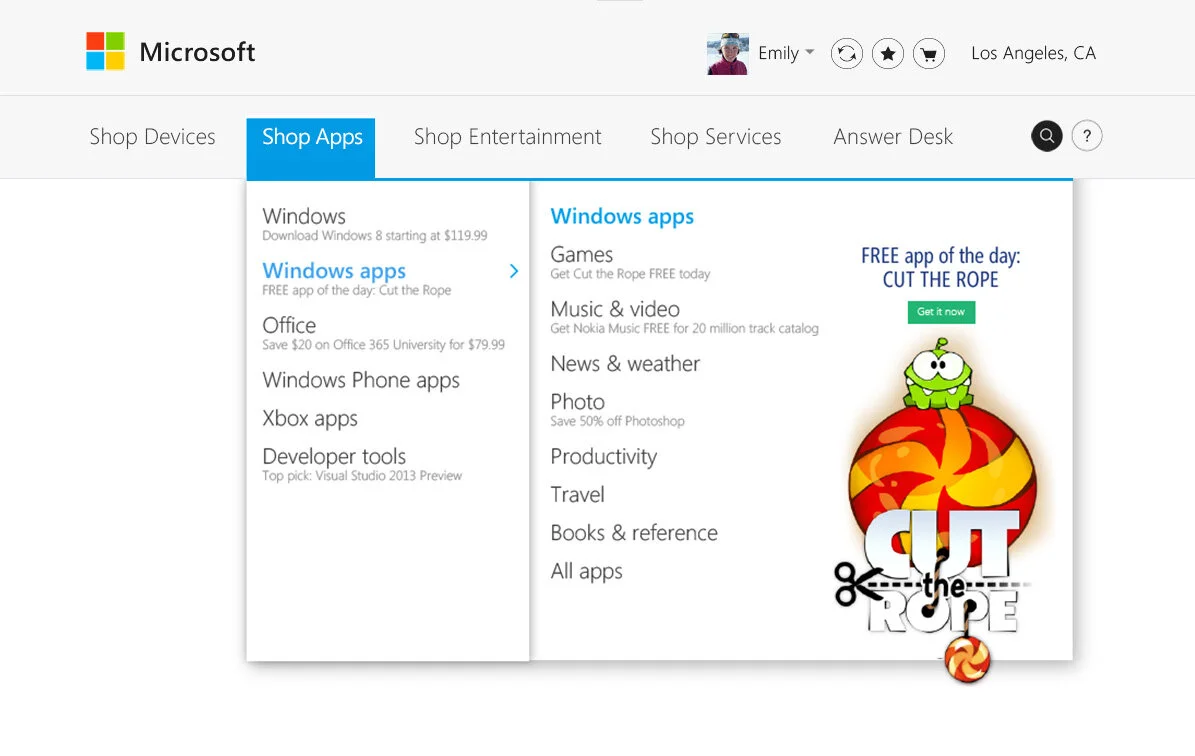Viewport: 1195px width, 756px height.
Task: Select the Office submenu entry
Action: pos(289,325)
